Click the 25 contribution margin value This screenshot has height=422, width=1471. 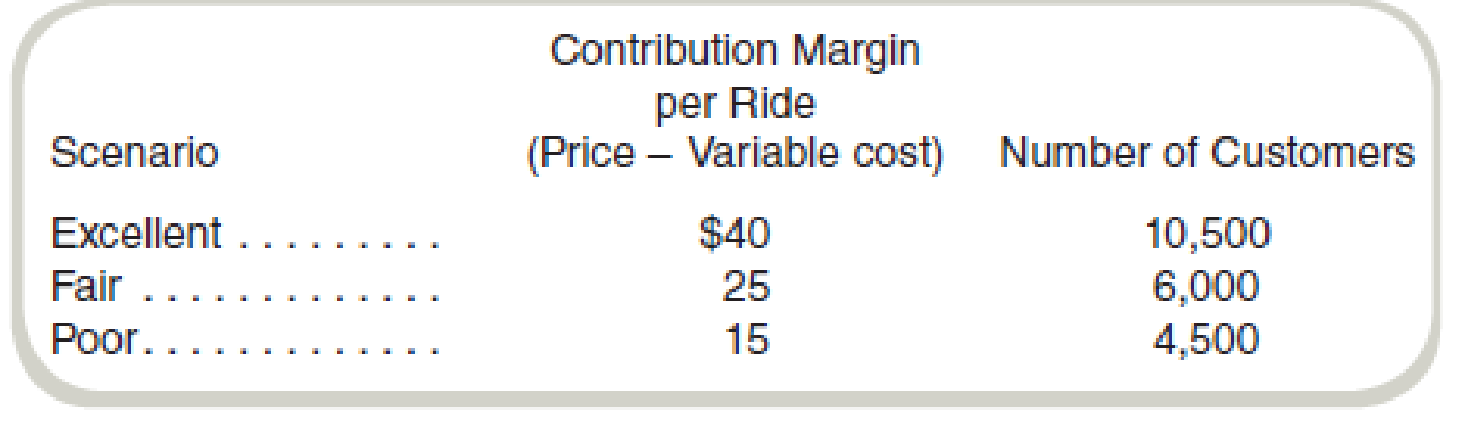pos(748,287)
